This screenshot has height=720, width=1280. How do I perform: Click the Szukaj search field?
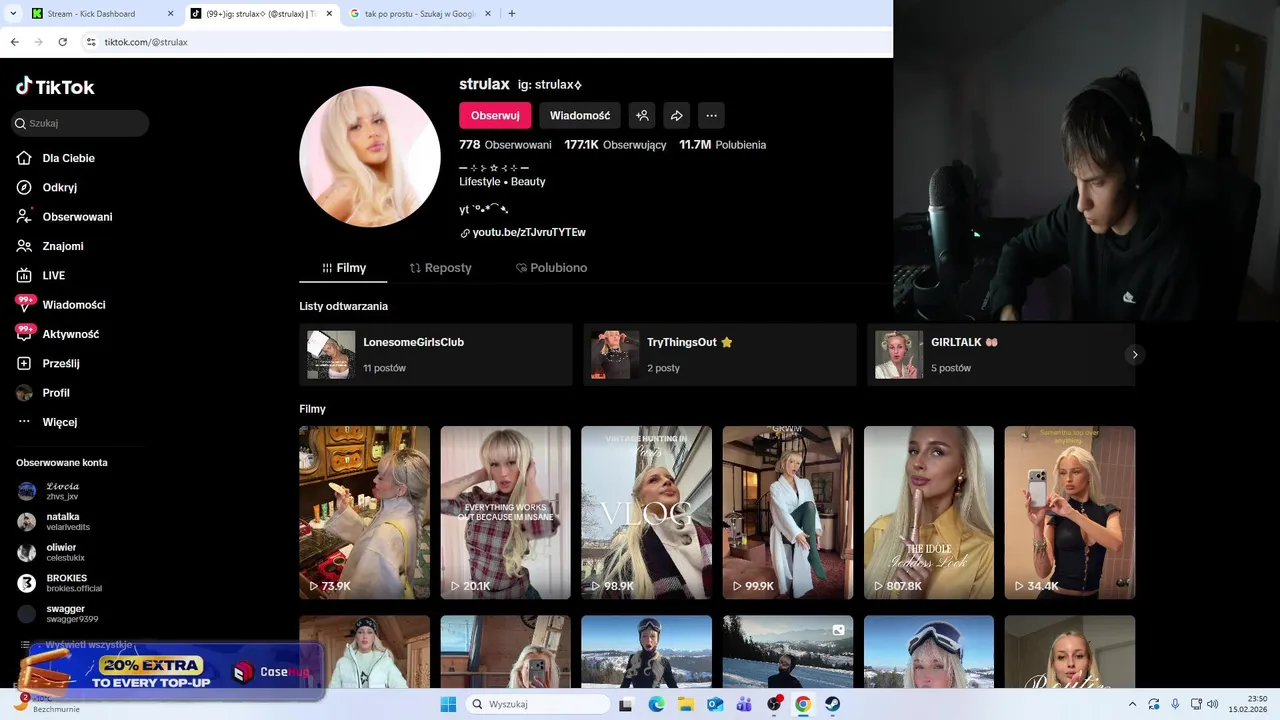(80, 123)
